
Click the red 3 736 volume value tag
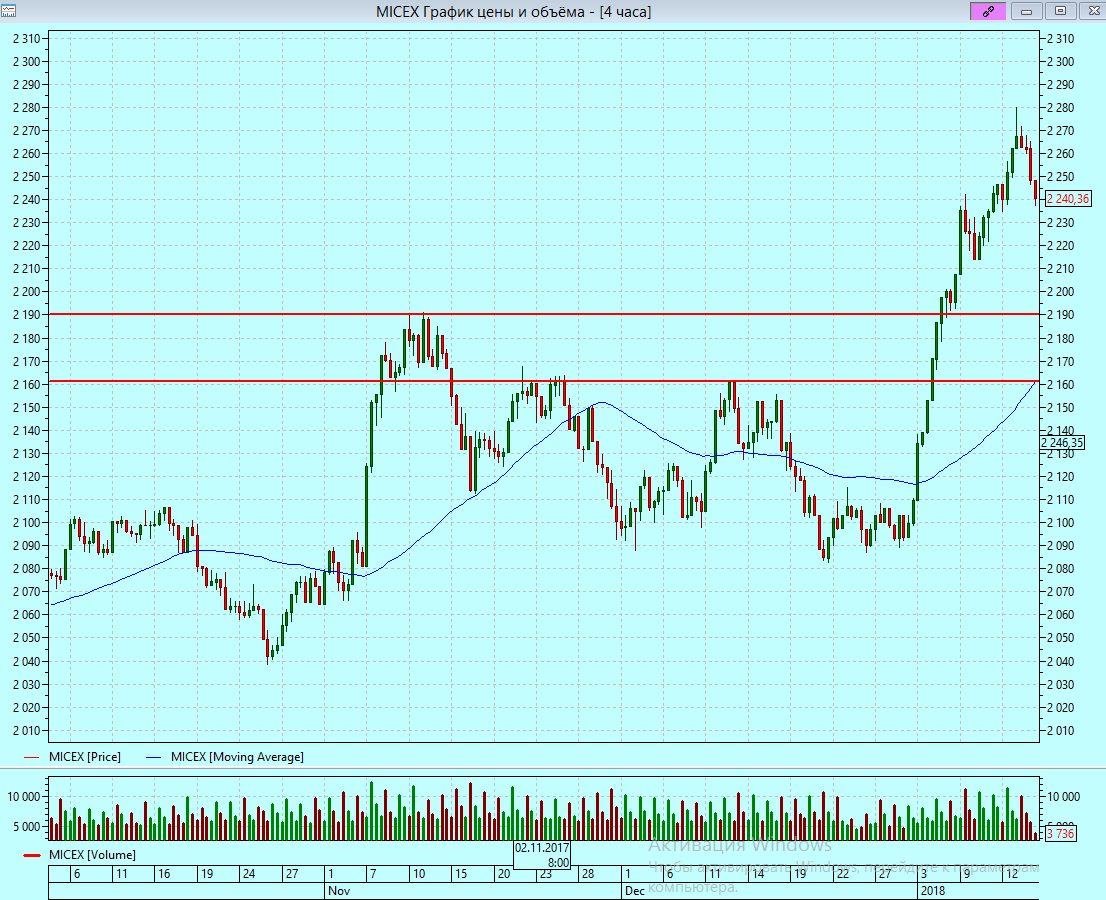(1060, 834)
